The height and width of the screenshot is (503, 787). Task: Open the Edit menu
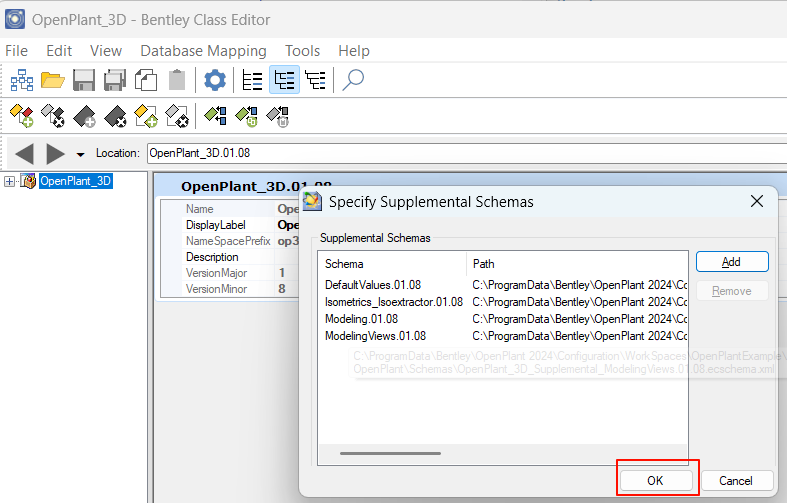(59, 51)
